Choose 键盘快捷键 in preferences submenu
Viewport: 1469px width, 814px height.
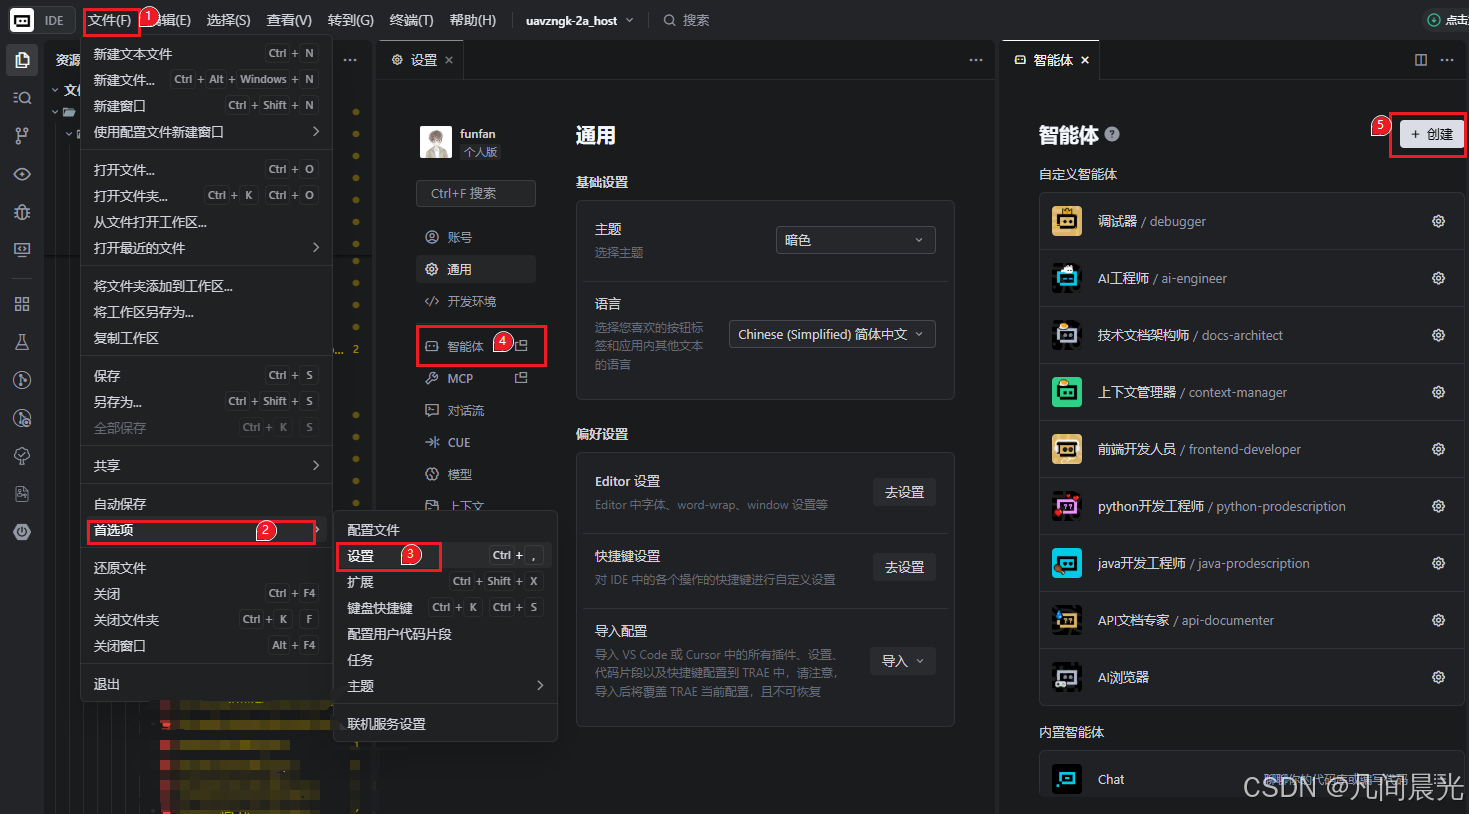point(445,608)
